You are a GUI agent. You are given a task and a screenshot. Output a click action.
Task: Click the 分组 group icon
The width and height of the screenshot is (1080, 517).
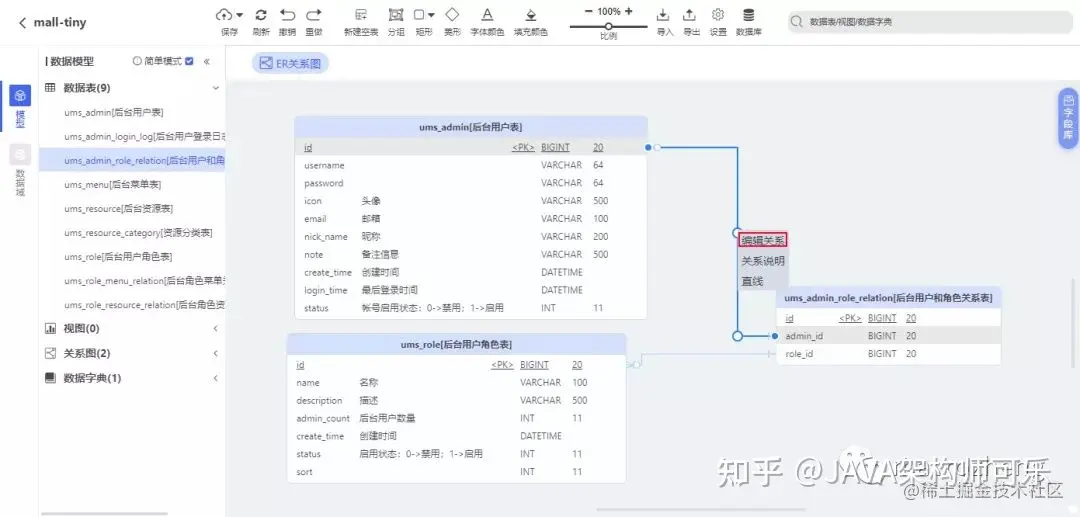pos(396,14)
